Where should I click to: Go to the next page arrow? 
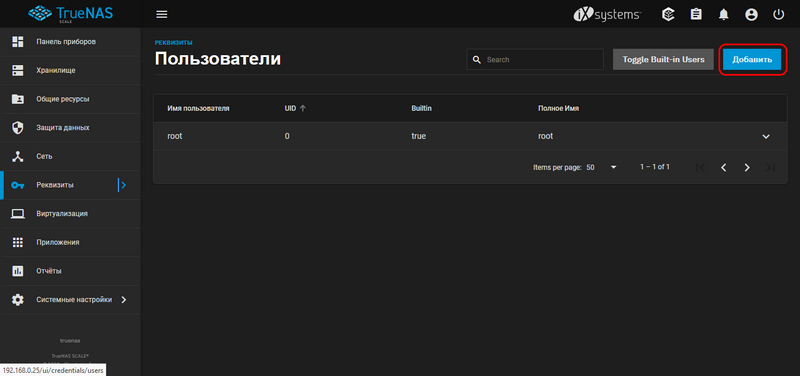tap(747, 167)
